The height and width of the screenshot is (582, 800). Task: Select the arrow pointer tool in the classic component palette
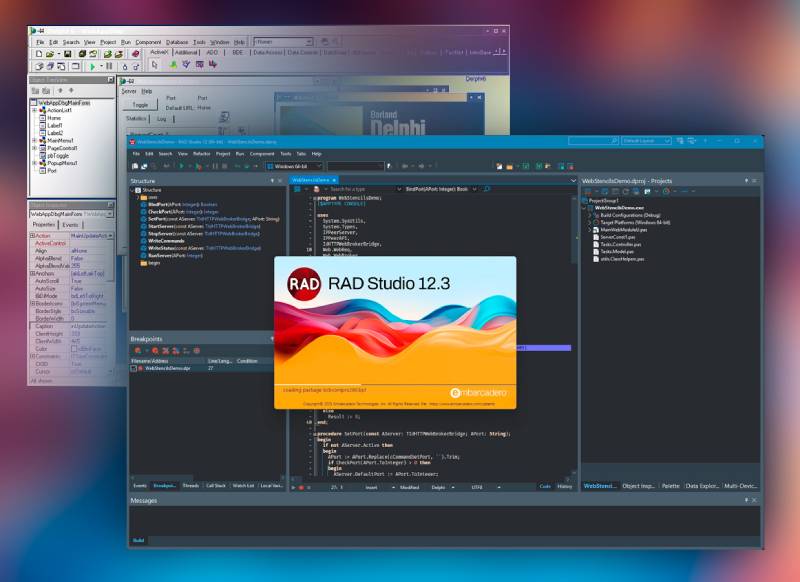tap(155, 65)
